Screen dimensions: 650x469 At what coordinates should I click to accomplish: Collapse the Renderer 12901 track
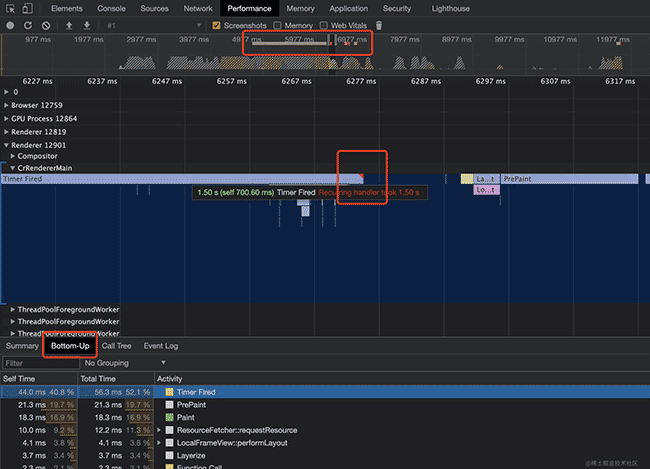pos(6,145)
